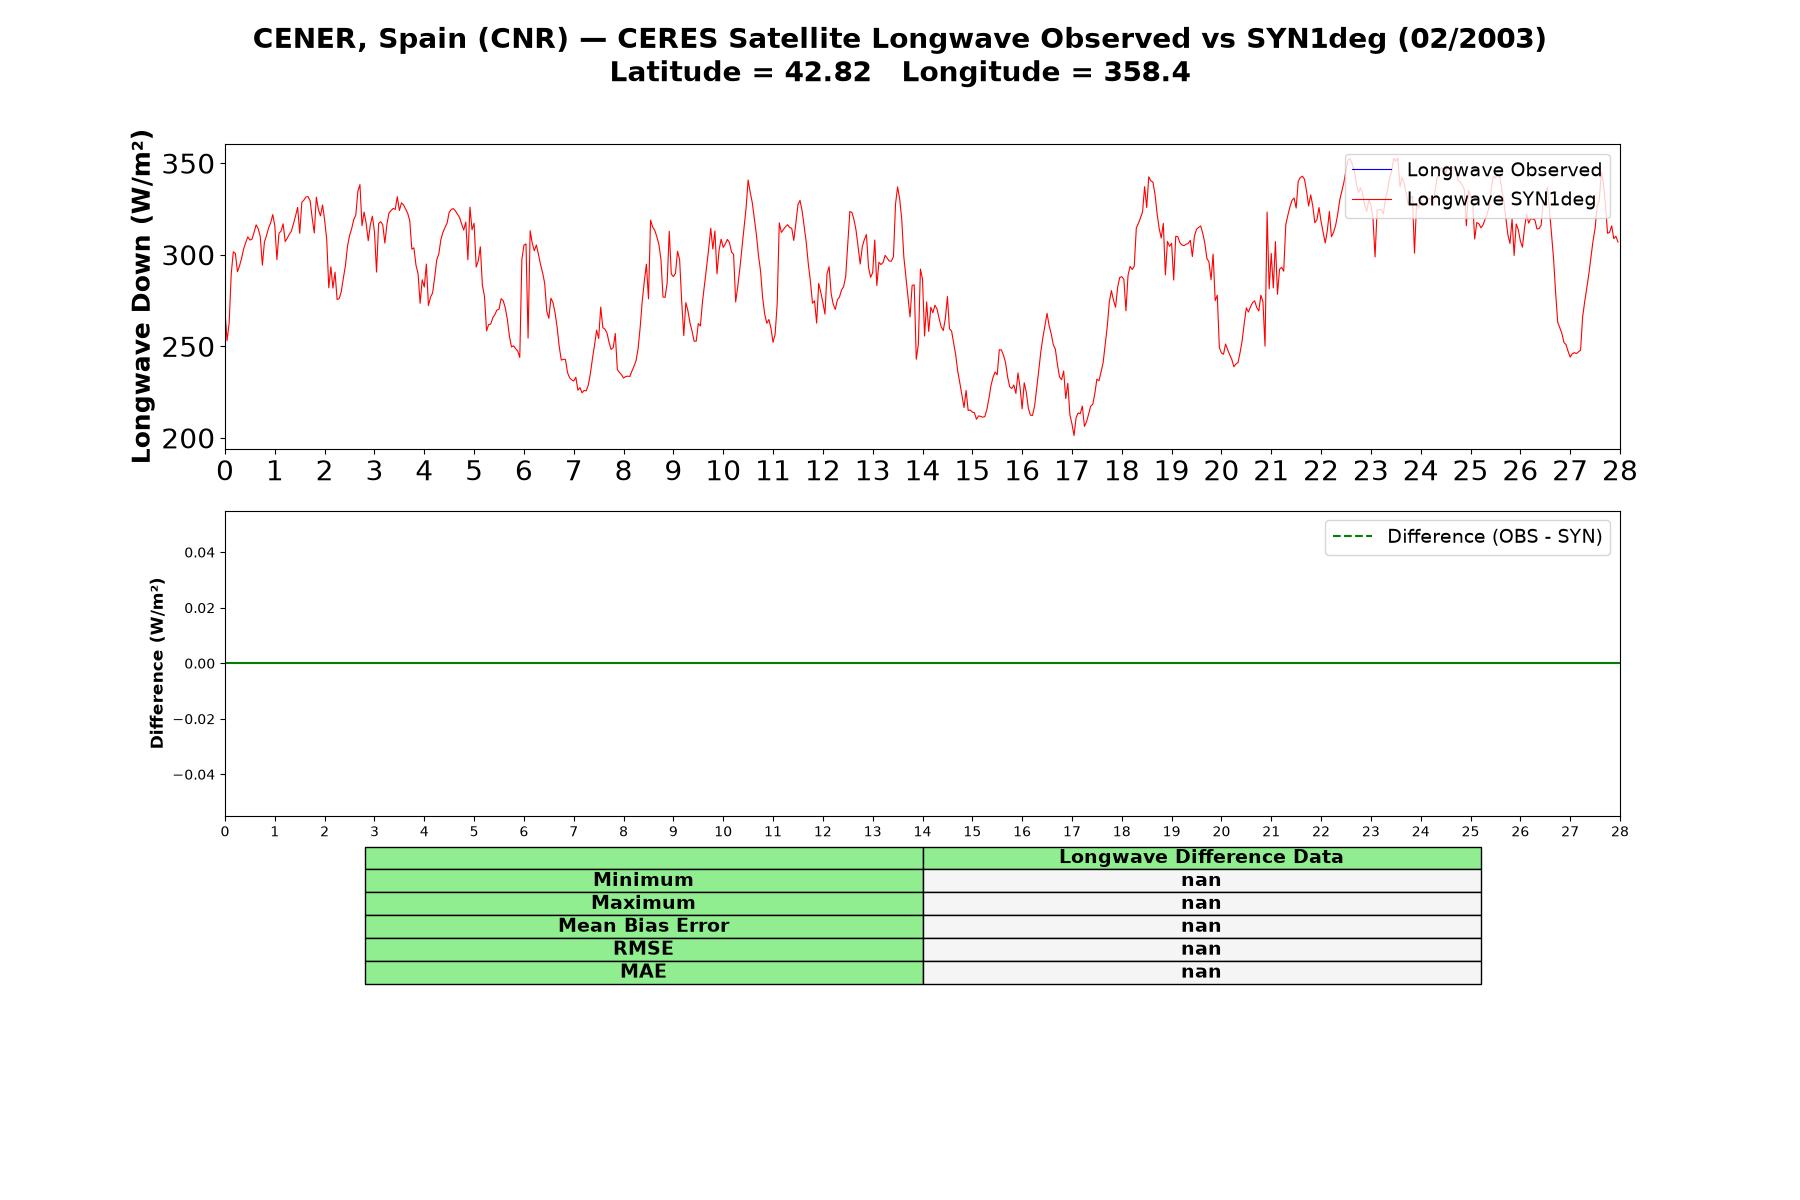Click the Difference (W/m²) y-axis label
The height and width of the screenshot is (1200, 1800).
point(157,663)
